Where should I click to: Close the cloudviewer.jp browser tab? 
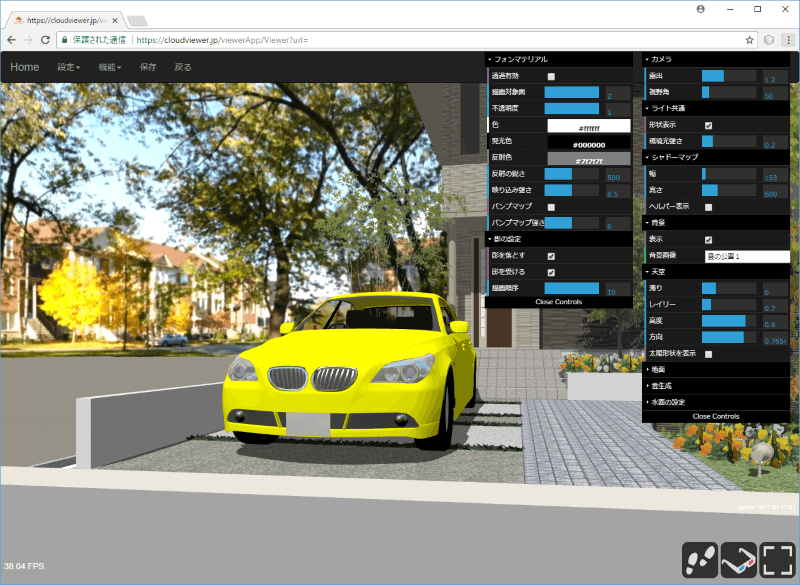115,20
